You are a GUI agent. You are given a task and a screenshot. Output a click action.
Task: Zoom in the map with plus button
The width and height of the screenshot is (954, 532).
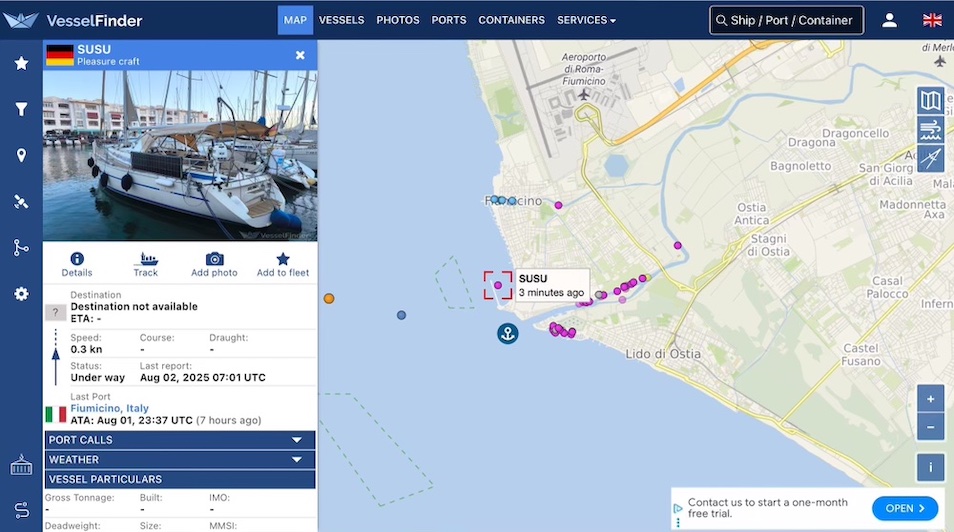(930, 399)
